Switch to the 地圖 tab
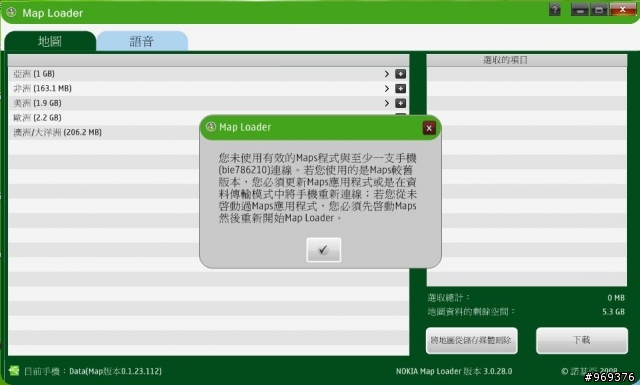This screenshot has width=640, height=385. pos(50,41)
